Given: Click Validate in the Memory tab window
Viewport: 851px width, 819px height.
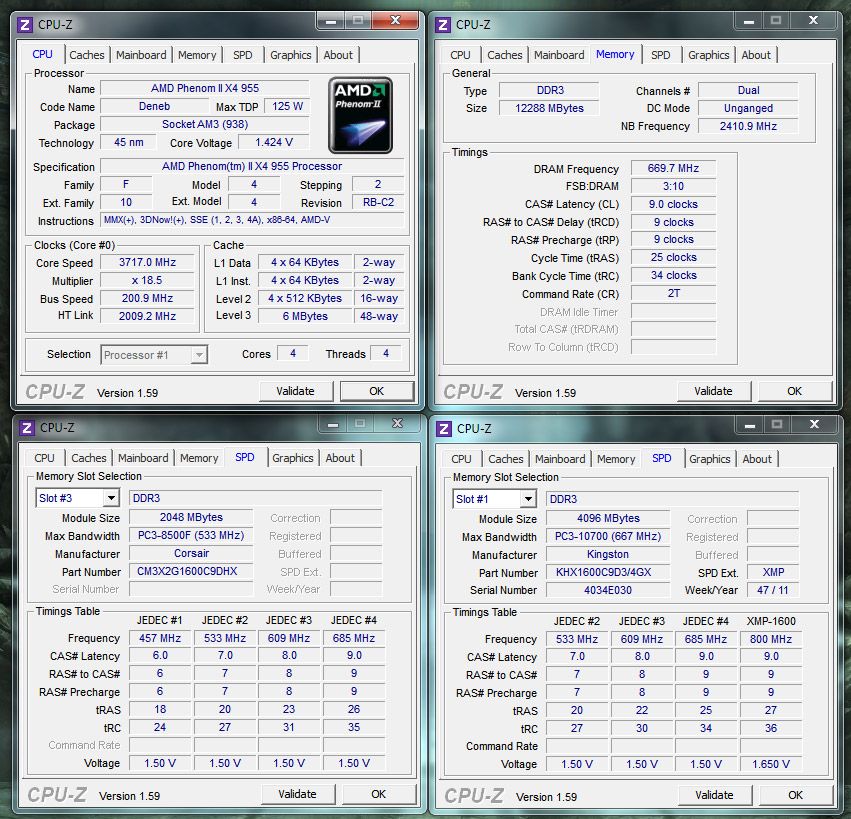Looking at the screenshot, I should coord(714,391).
